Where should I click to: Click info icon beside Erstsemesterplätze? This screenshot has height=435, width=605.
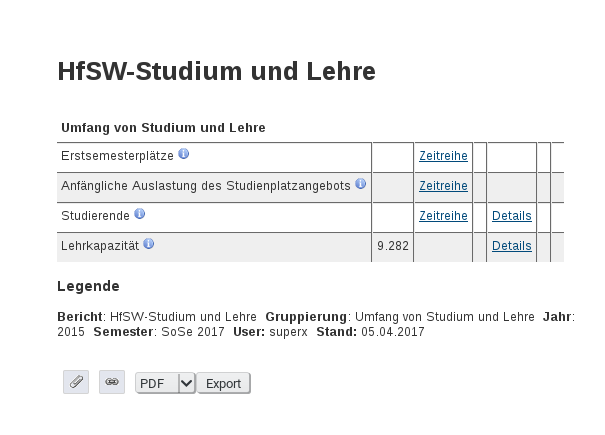(184, 154)
